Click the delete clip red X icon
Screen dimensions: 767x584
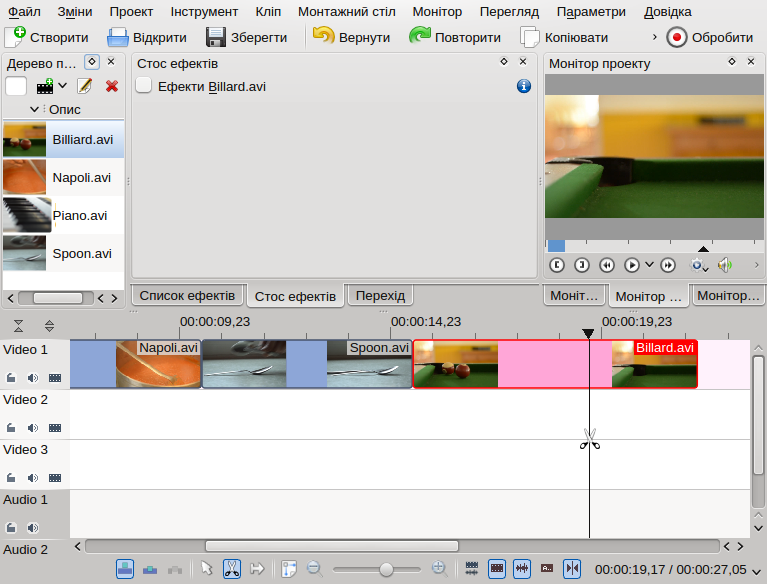pos(112,86)
